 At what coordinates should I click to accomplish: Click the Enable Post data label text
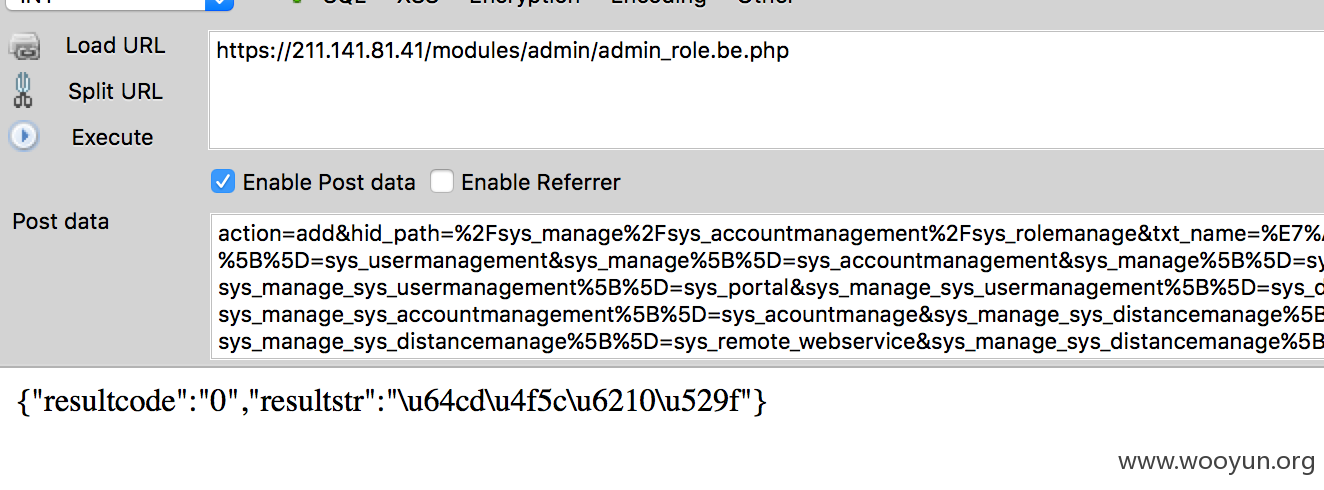click(329, 182)
